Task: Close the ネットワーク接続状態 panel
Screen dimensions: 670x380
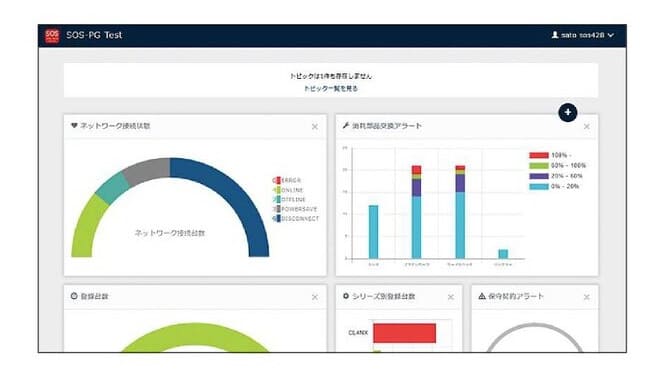Action: [x=314, y=127]
